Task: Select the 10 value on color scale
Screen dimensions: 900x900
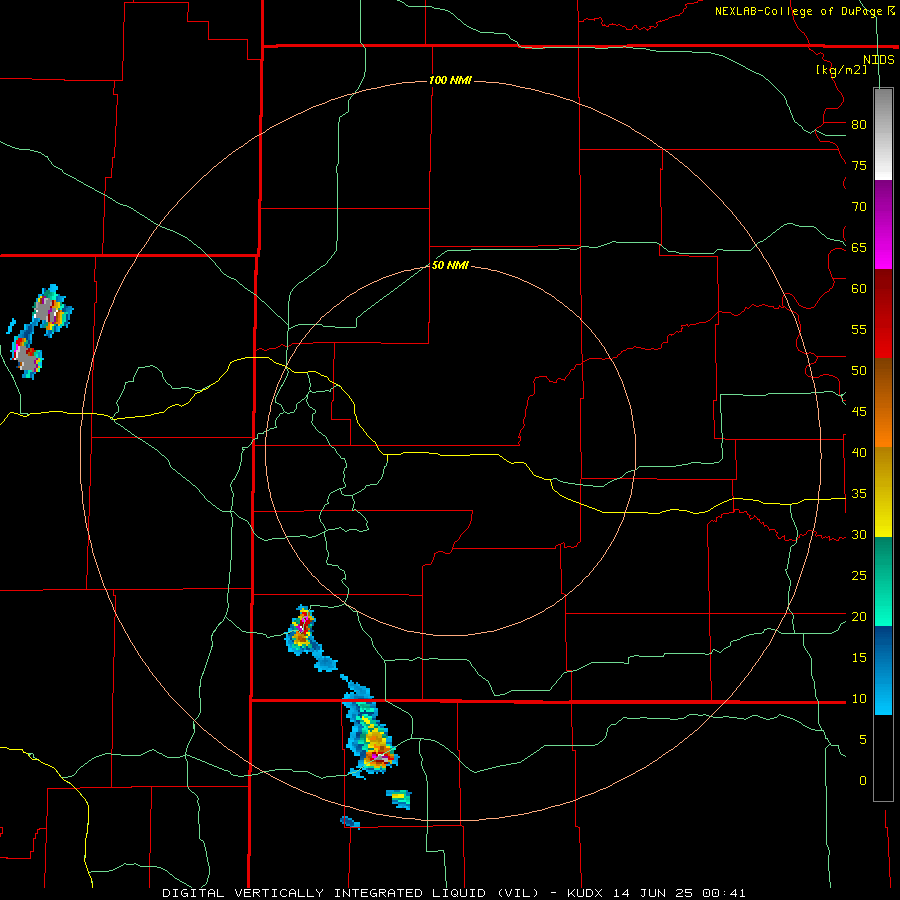Action: coord(859,699)
